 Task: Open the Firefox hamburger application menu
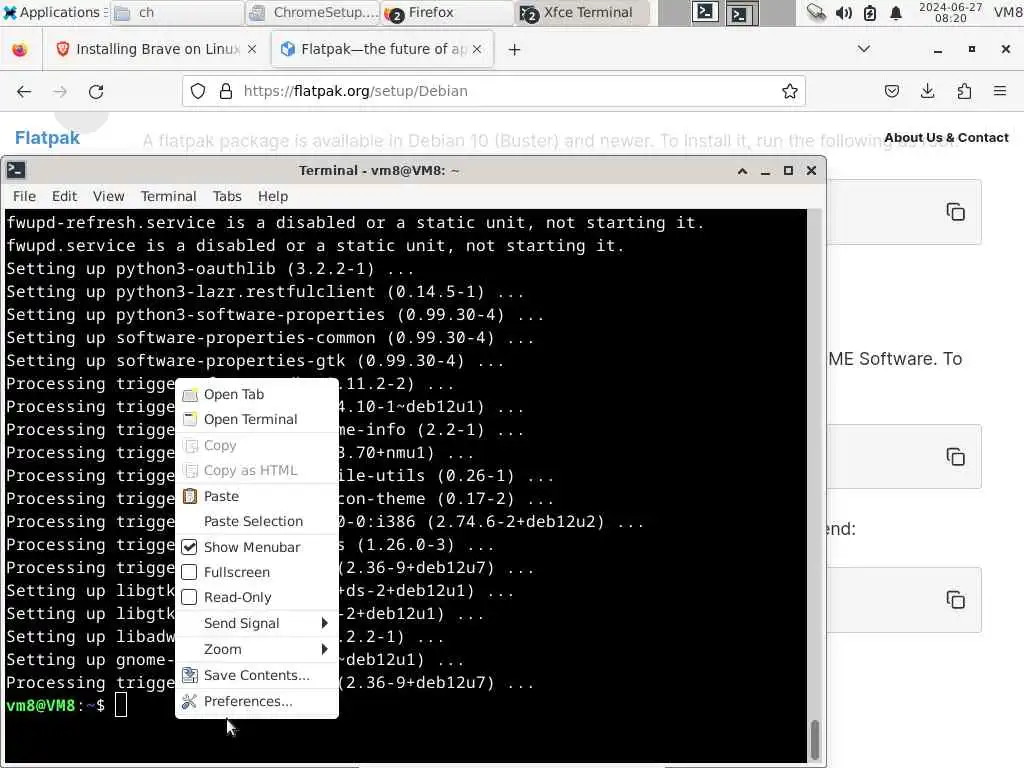click(x=1000, y=91)
